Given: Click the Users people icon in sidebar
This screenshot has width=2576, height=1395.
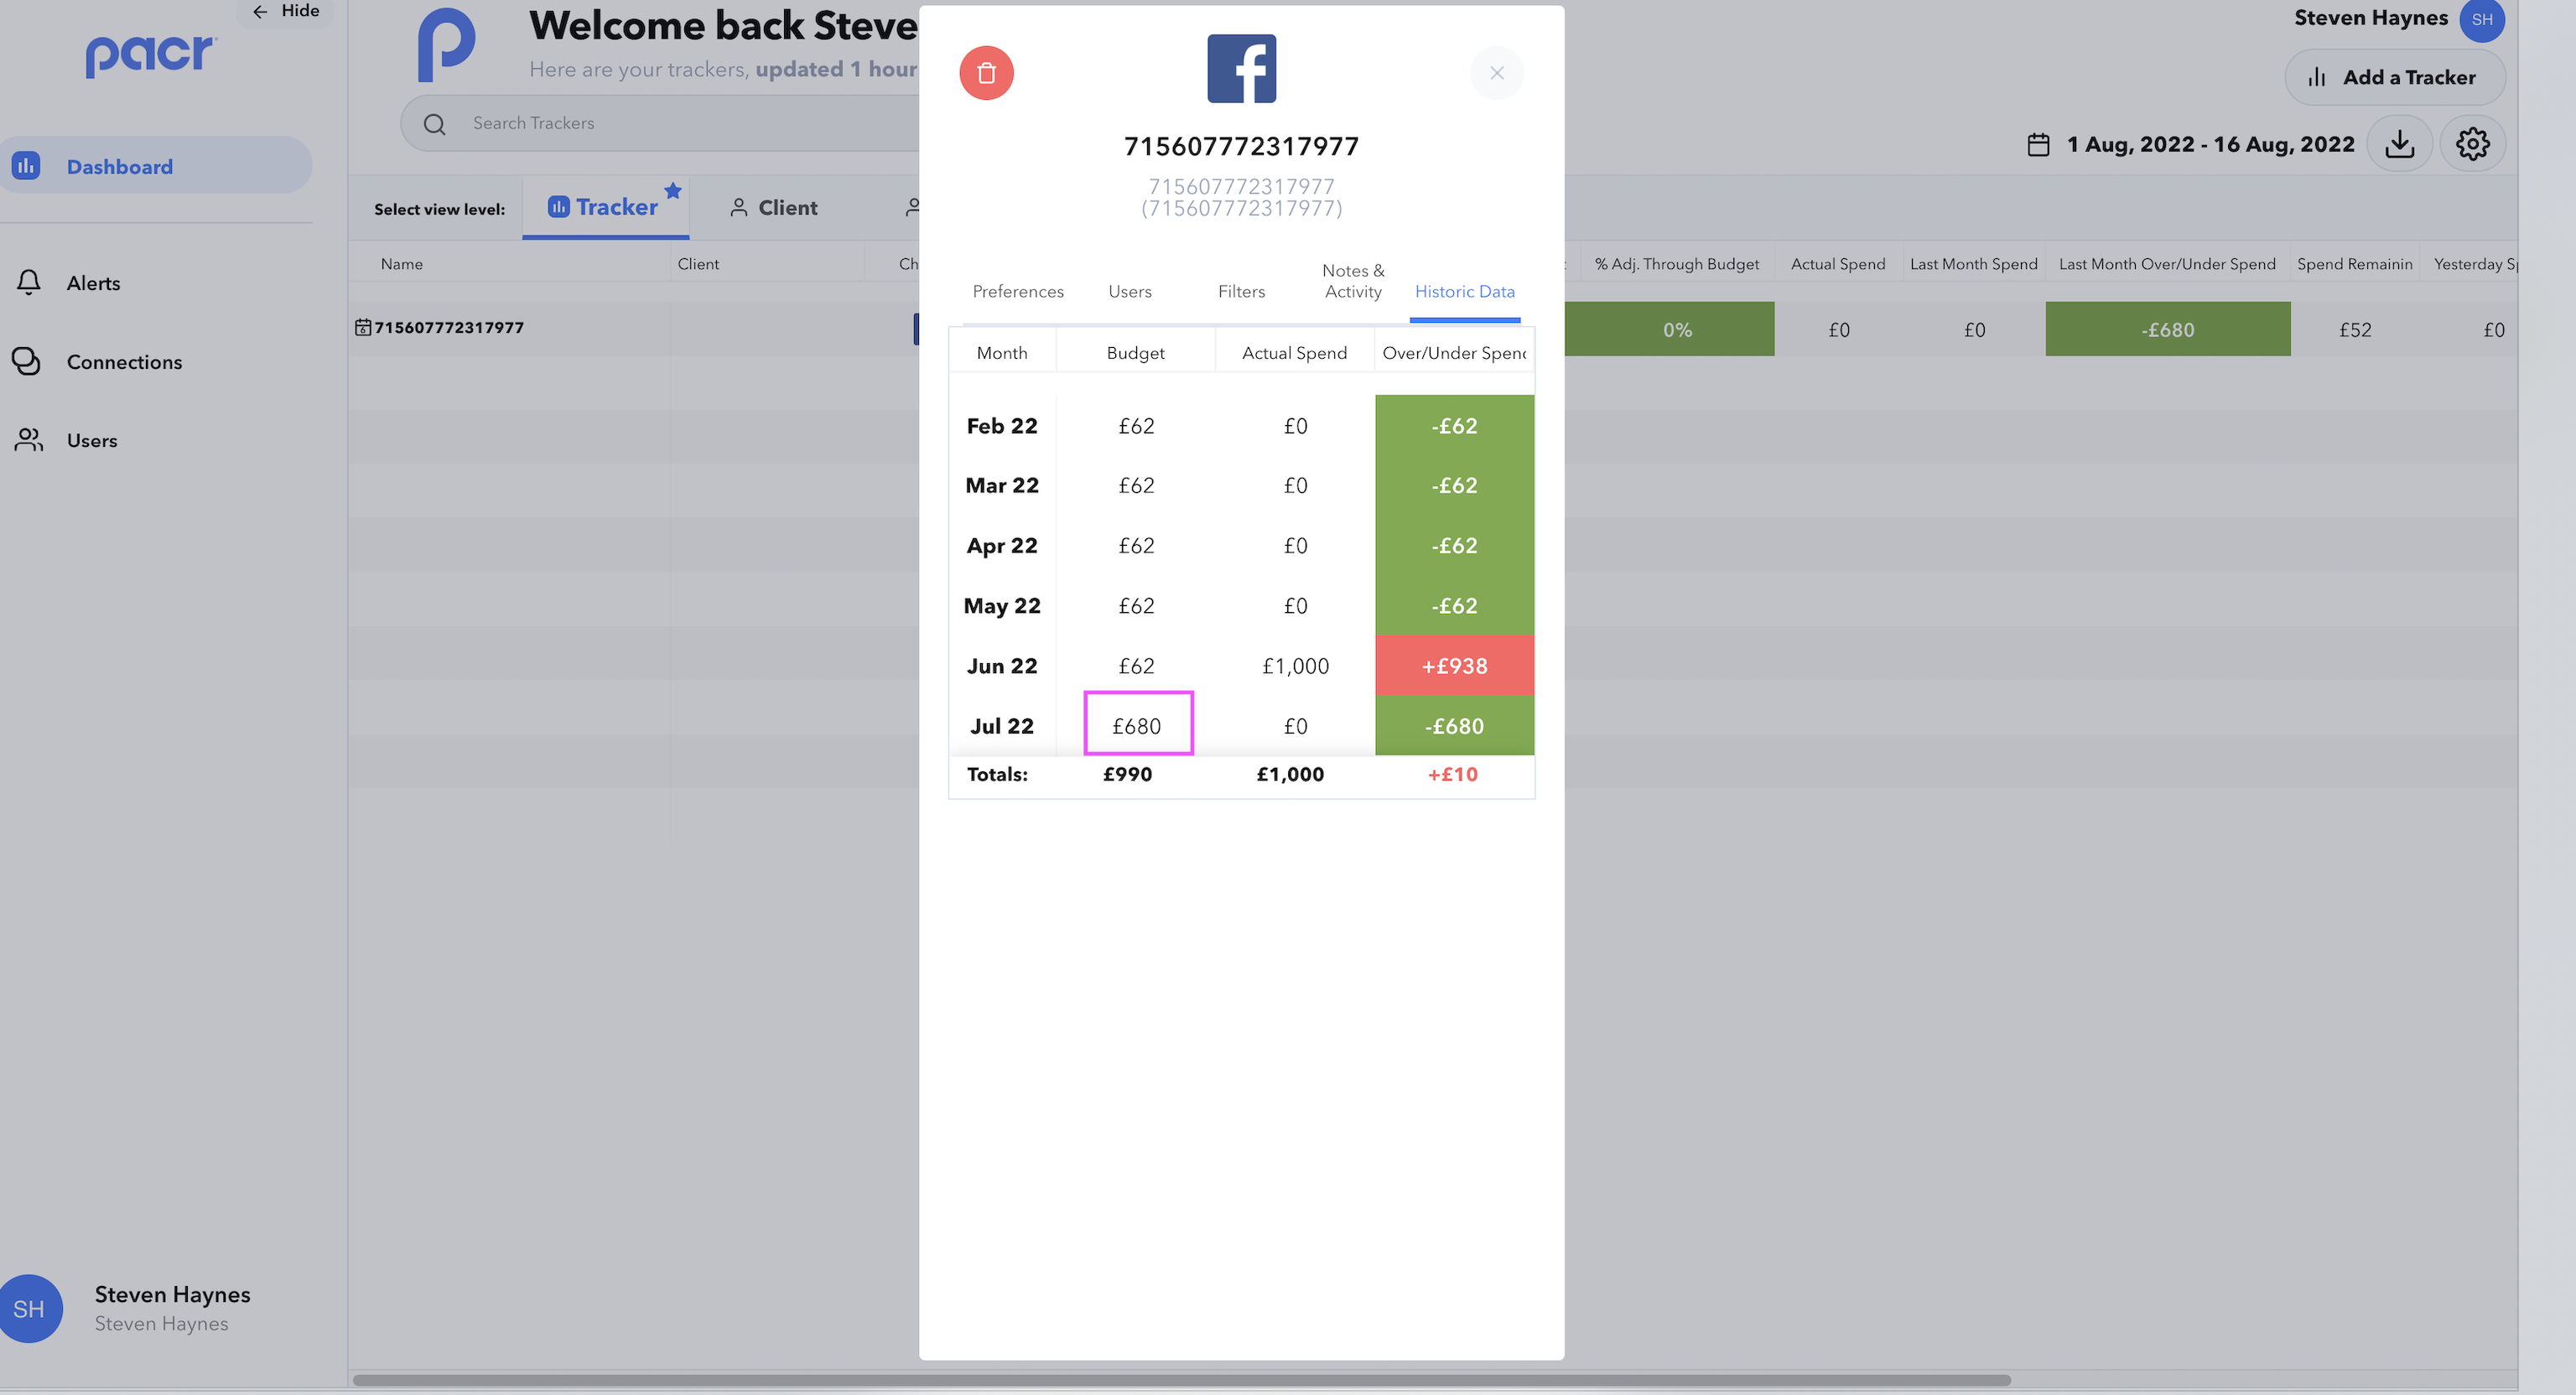Looking at the screenshot, I should click(x=29, y=440).
